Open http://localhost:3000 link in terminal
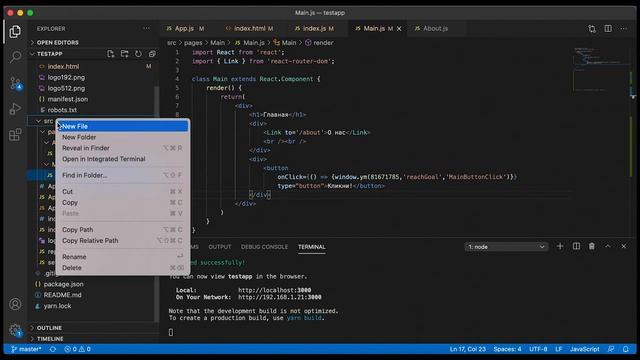This screenshot has width=640, height=360. click(274, 290)
